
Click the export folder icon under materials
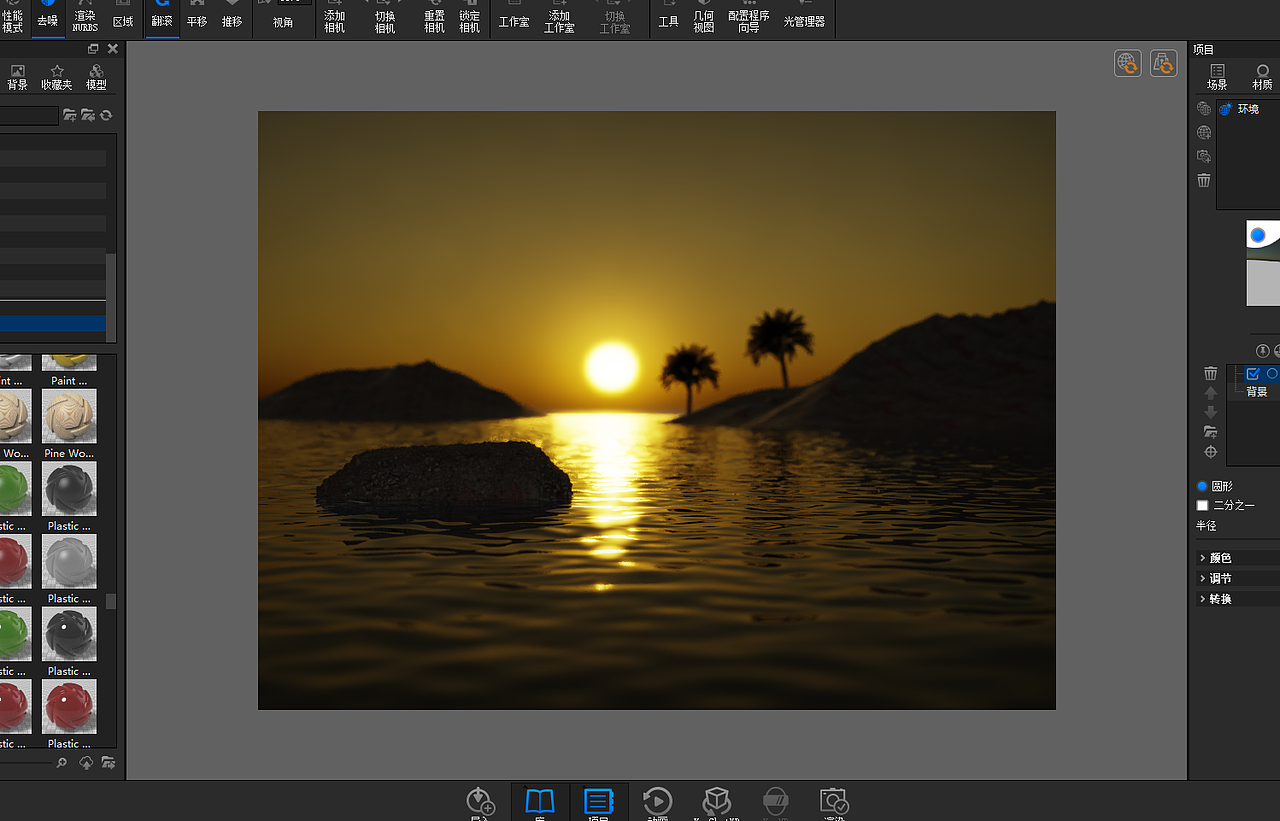(x=107, y=763)
